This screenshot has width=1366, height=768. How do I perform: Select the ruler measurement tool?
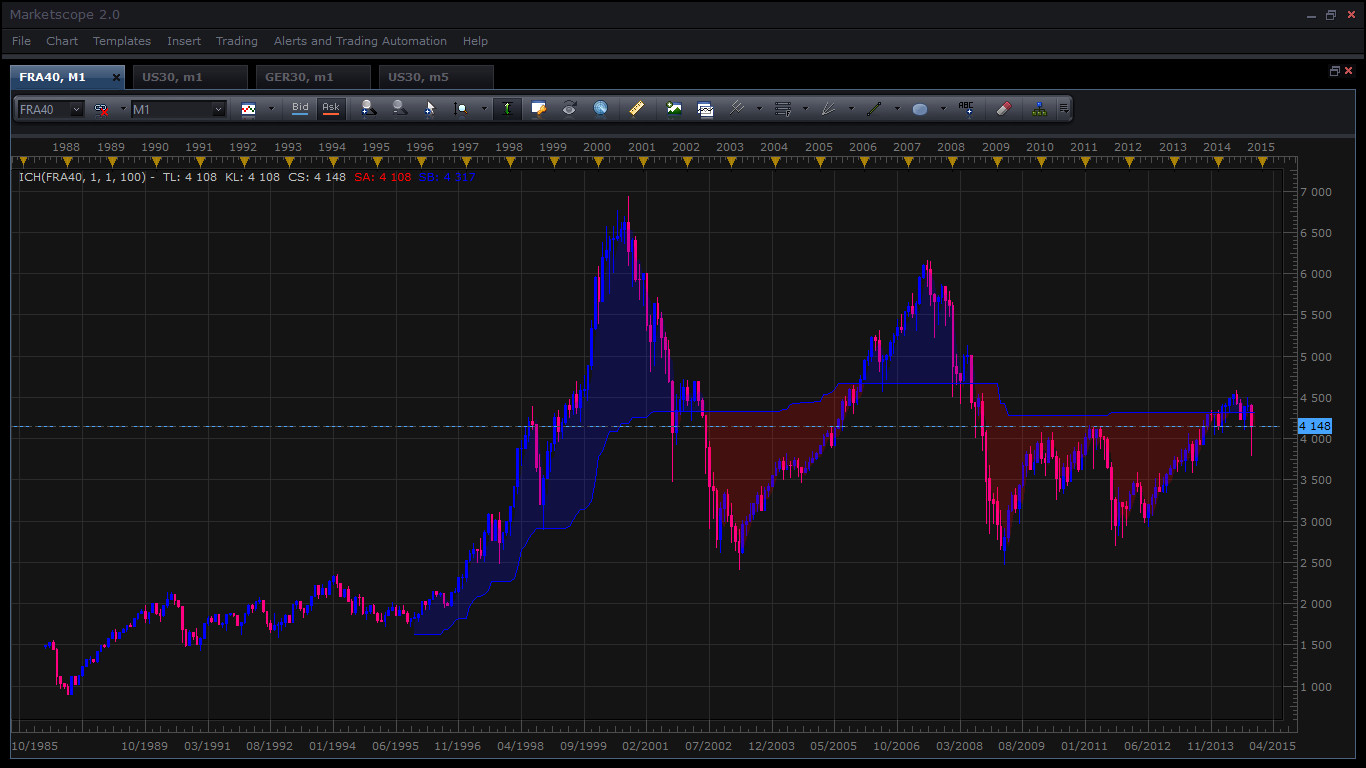point(636,109)
